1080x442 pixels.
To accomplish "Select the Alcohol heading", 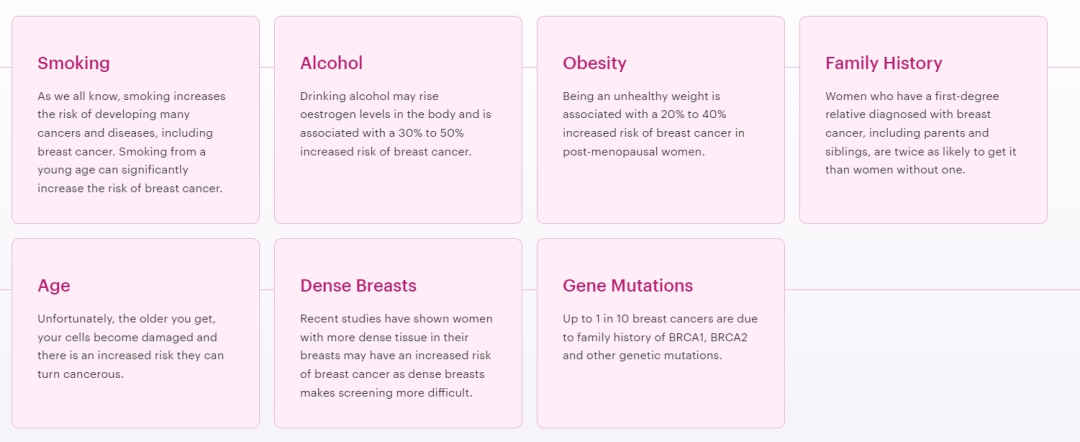I will [331, 63].
